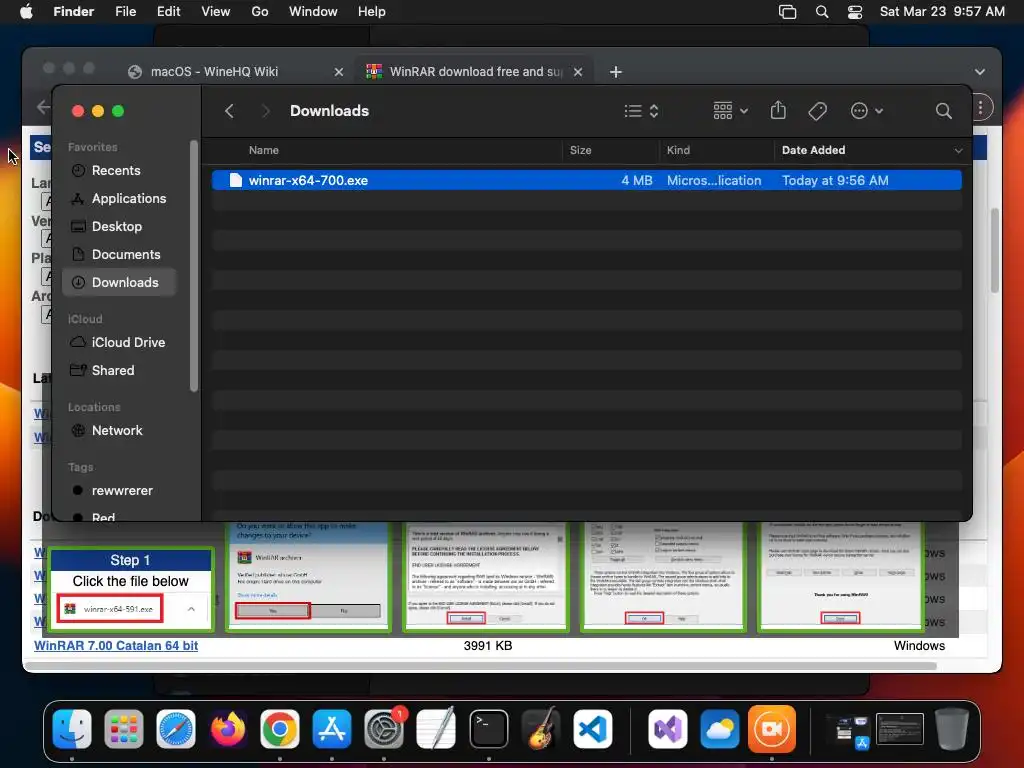This screenshot has width=1024, height=768.
Task: Close the macOS - WineHQ Wiki tab
Action: click(x=338, y=72)
